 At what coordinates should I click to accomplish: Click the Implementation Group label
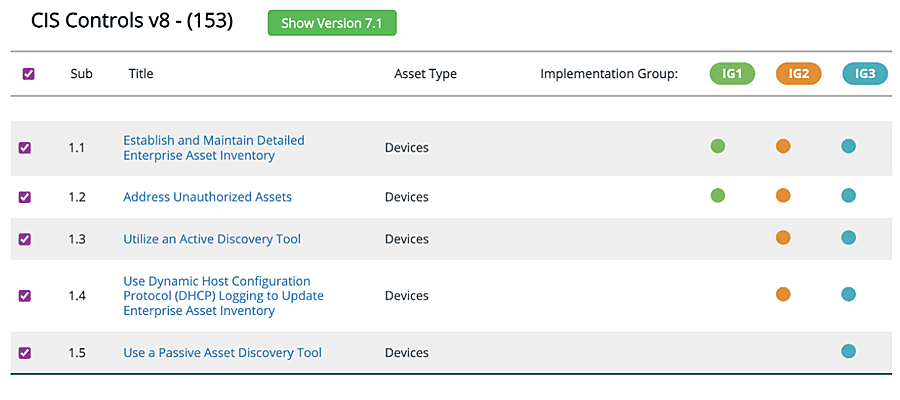pyautogui.click(x=610, y=74)
